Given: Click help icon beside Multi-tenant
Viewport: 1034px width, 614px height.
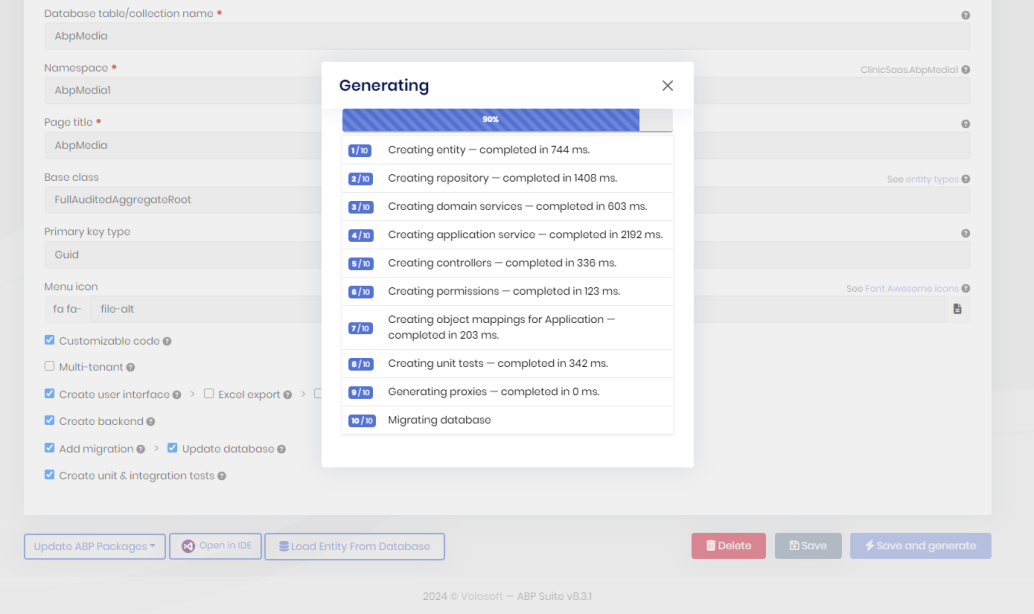Looking at the screenshot, I should [131, 367].
